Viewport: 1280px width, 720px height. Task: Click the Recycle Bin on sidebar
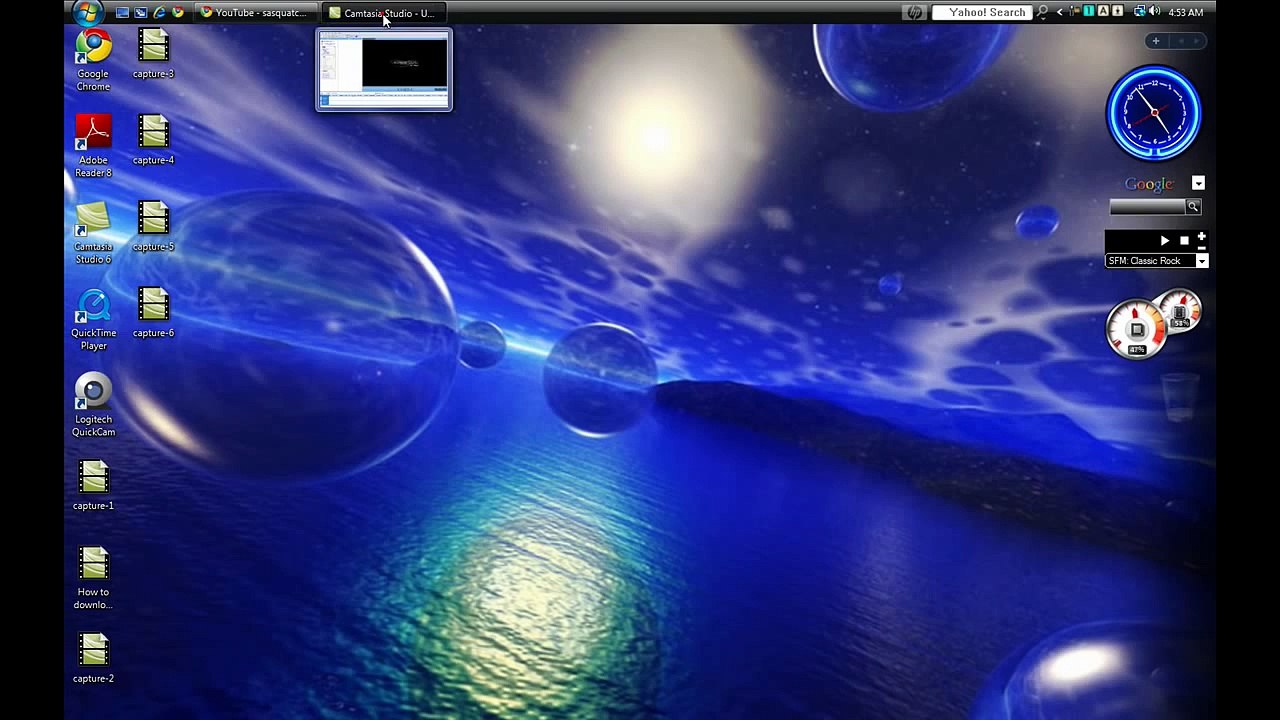[1180, 397]
